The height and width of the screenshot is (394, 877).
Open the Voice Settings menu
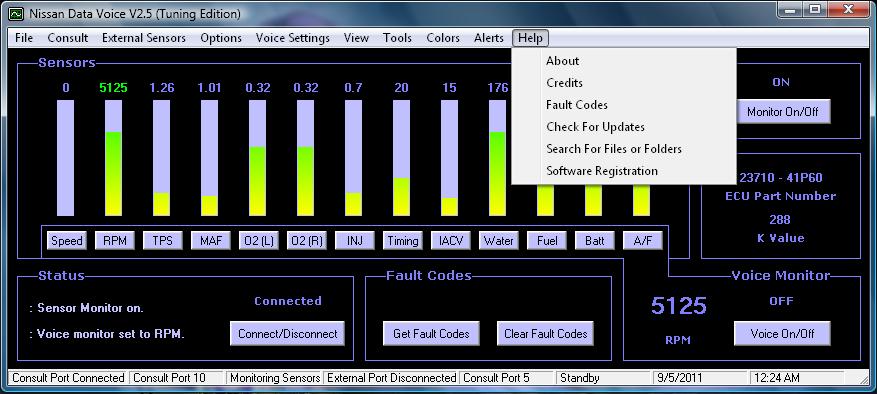[x=293, y=38]
